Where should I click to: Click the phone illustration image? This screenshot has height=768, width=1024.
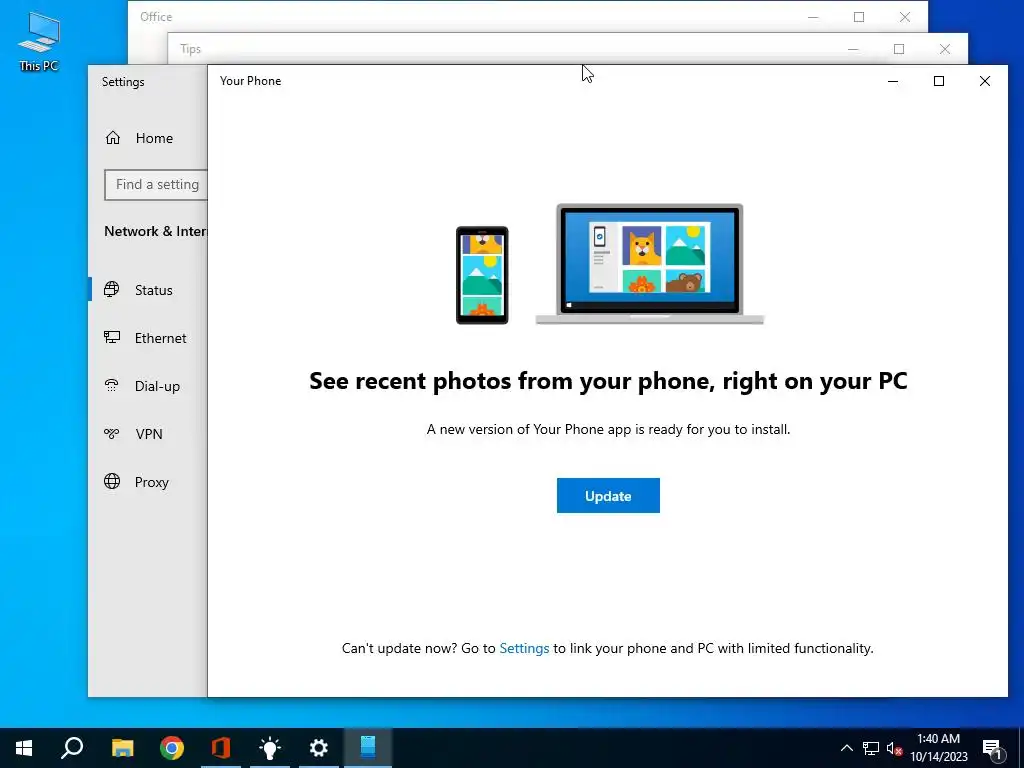tap(482, 275)
